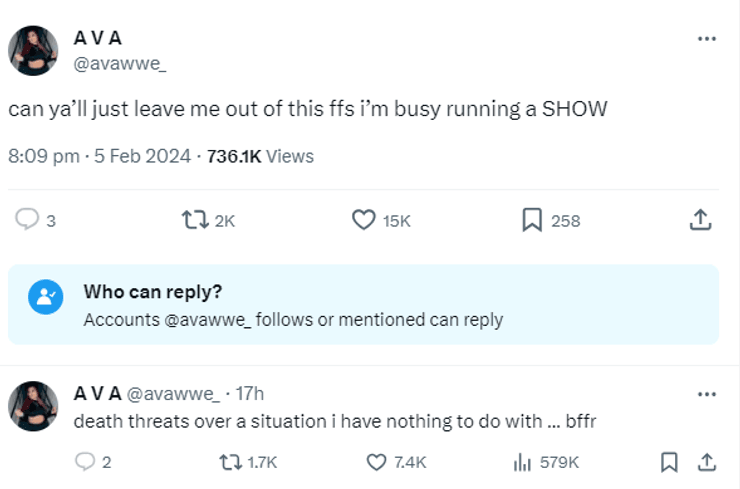View analytics showing 579K on reply tweet
The height and width of the screenshot is (489, 740).
pyautogui.click(x=521, y=461)
